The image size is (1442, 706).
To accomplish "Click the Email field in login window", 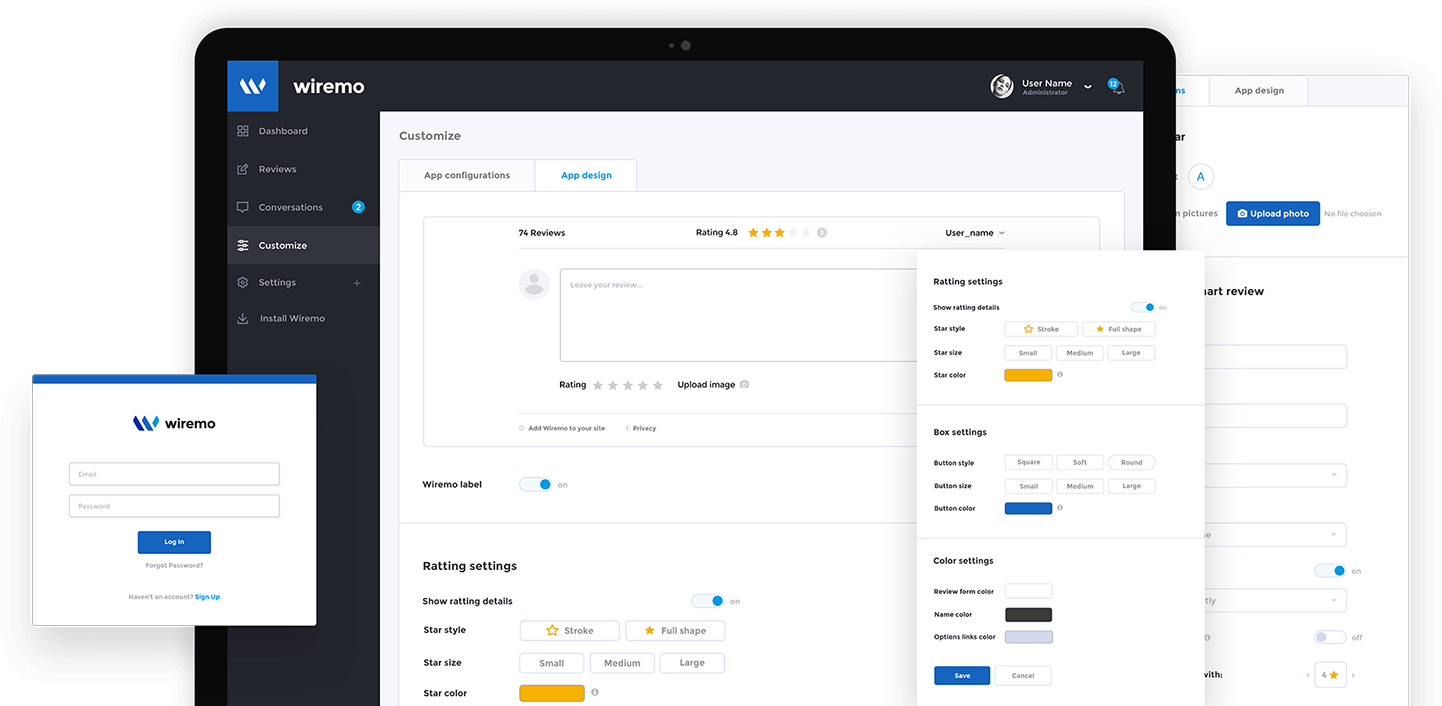I will pos(174,474).
